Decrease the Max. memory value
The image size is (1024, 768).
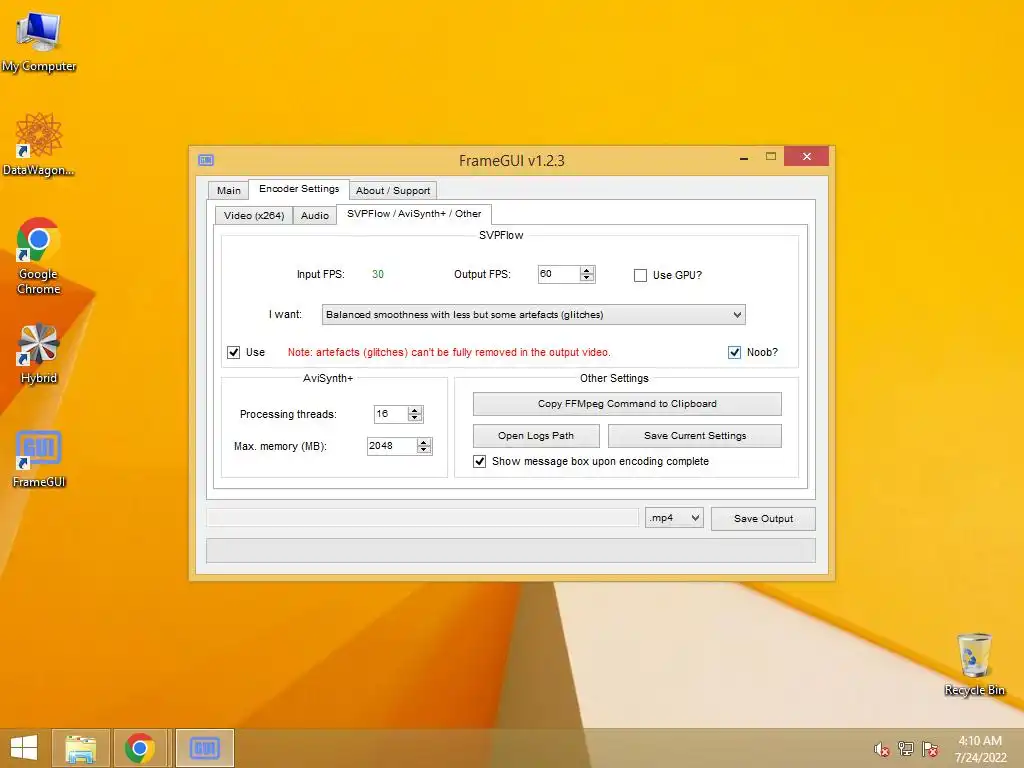[x=424, y=451]
